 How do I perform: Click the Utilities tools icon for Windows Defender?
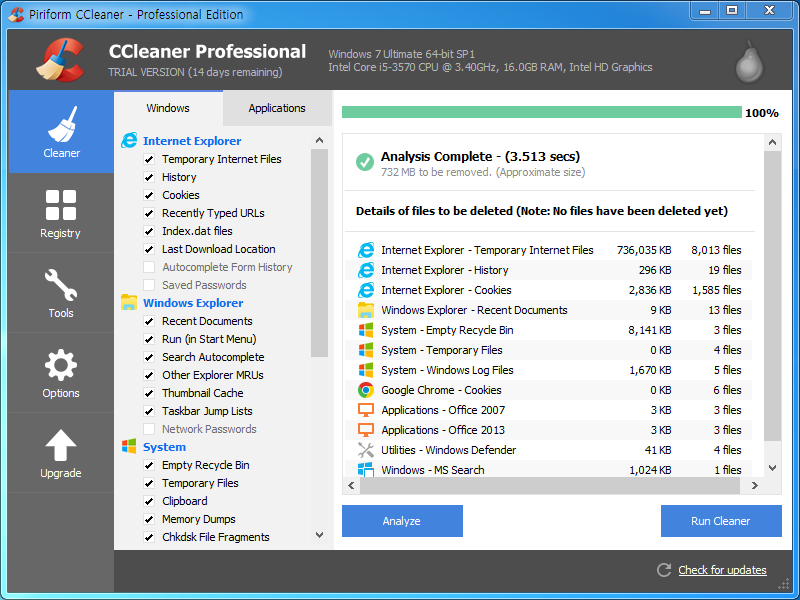tap(366, 449)
